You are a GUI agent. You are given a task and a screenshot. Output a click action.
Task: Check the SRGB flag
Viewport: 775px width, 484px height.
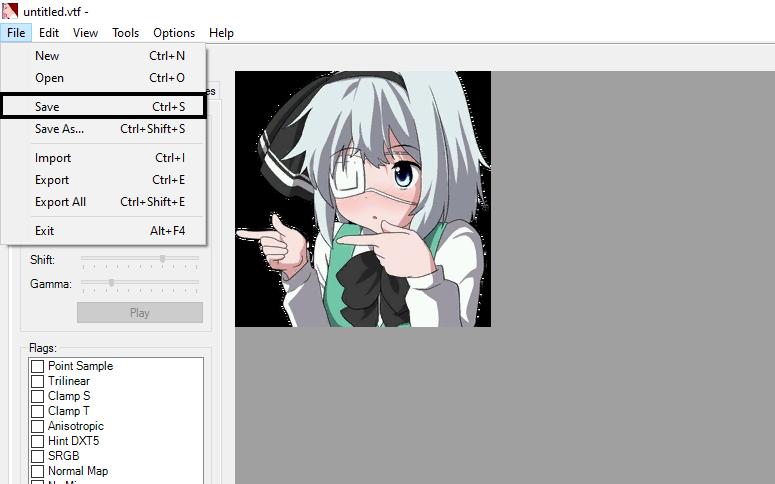tap(38, 456)
